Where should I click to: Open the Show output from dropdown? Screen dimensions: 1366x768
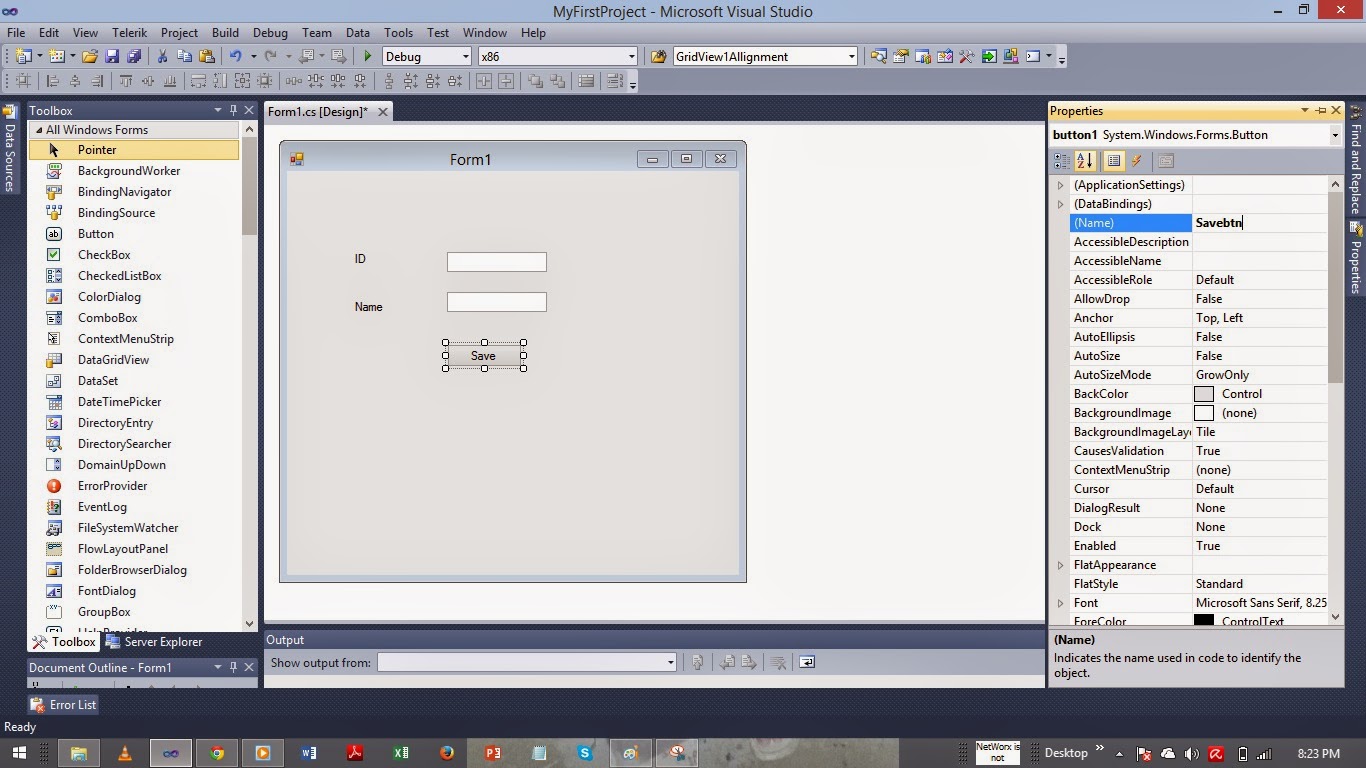[x=670, y=662]
